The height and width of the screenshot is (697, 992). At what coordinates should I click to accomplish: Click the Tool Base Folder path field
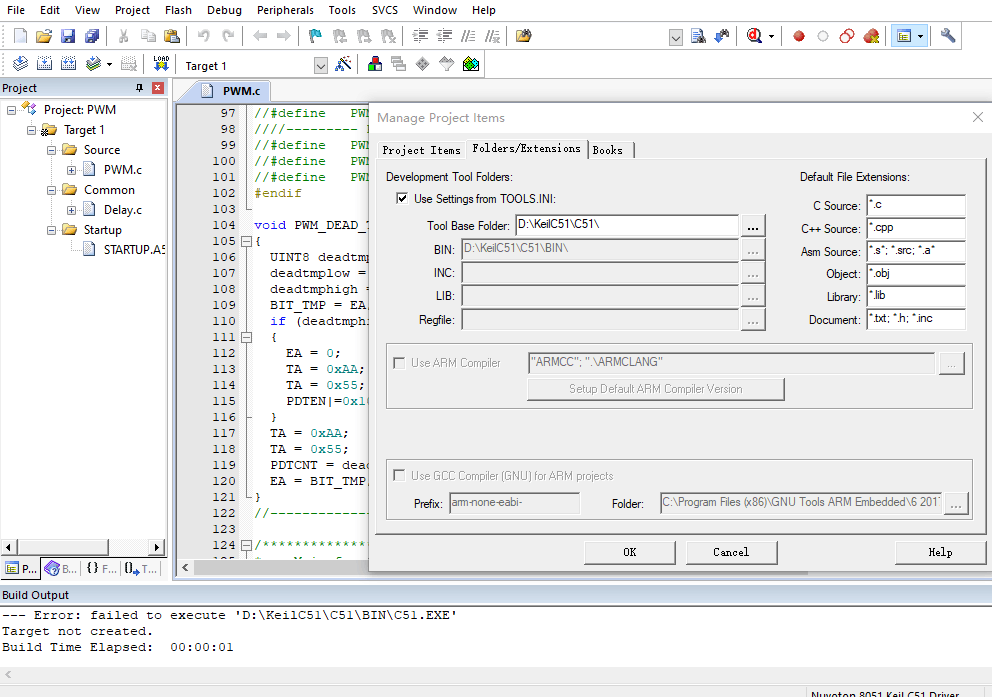tap(627, 225)
